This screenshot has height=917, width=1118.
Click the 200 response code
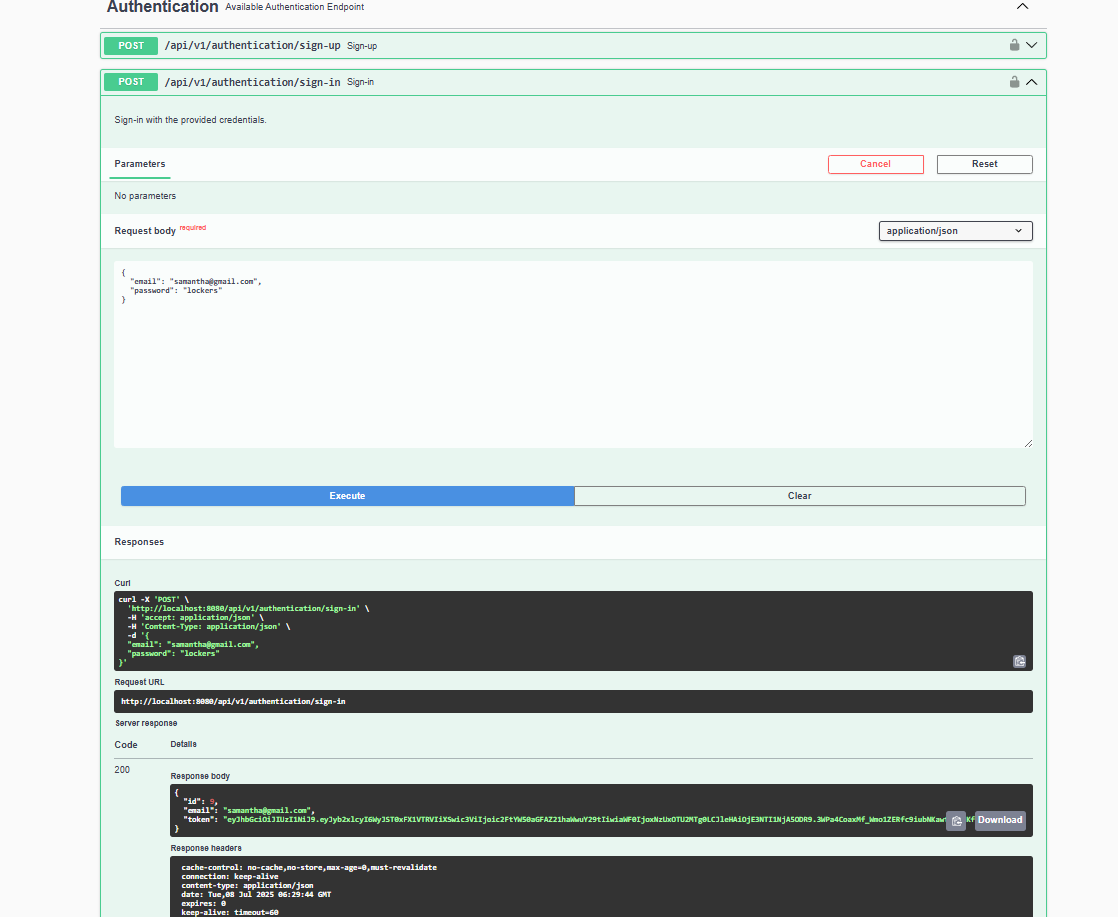click(122, 770)
